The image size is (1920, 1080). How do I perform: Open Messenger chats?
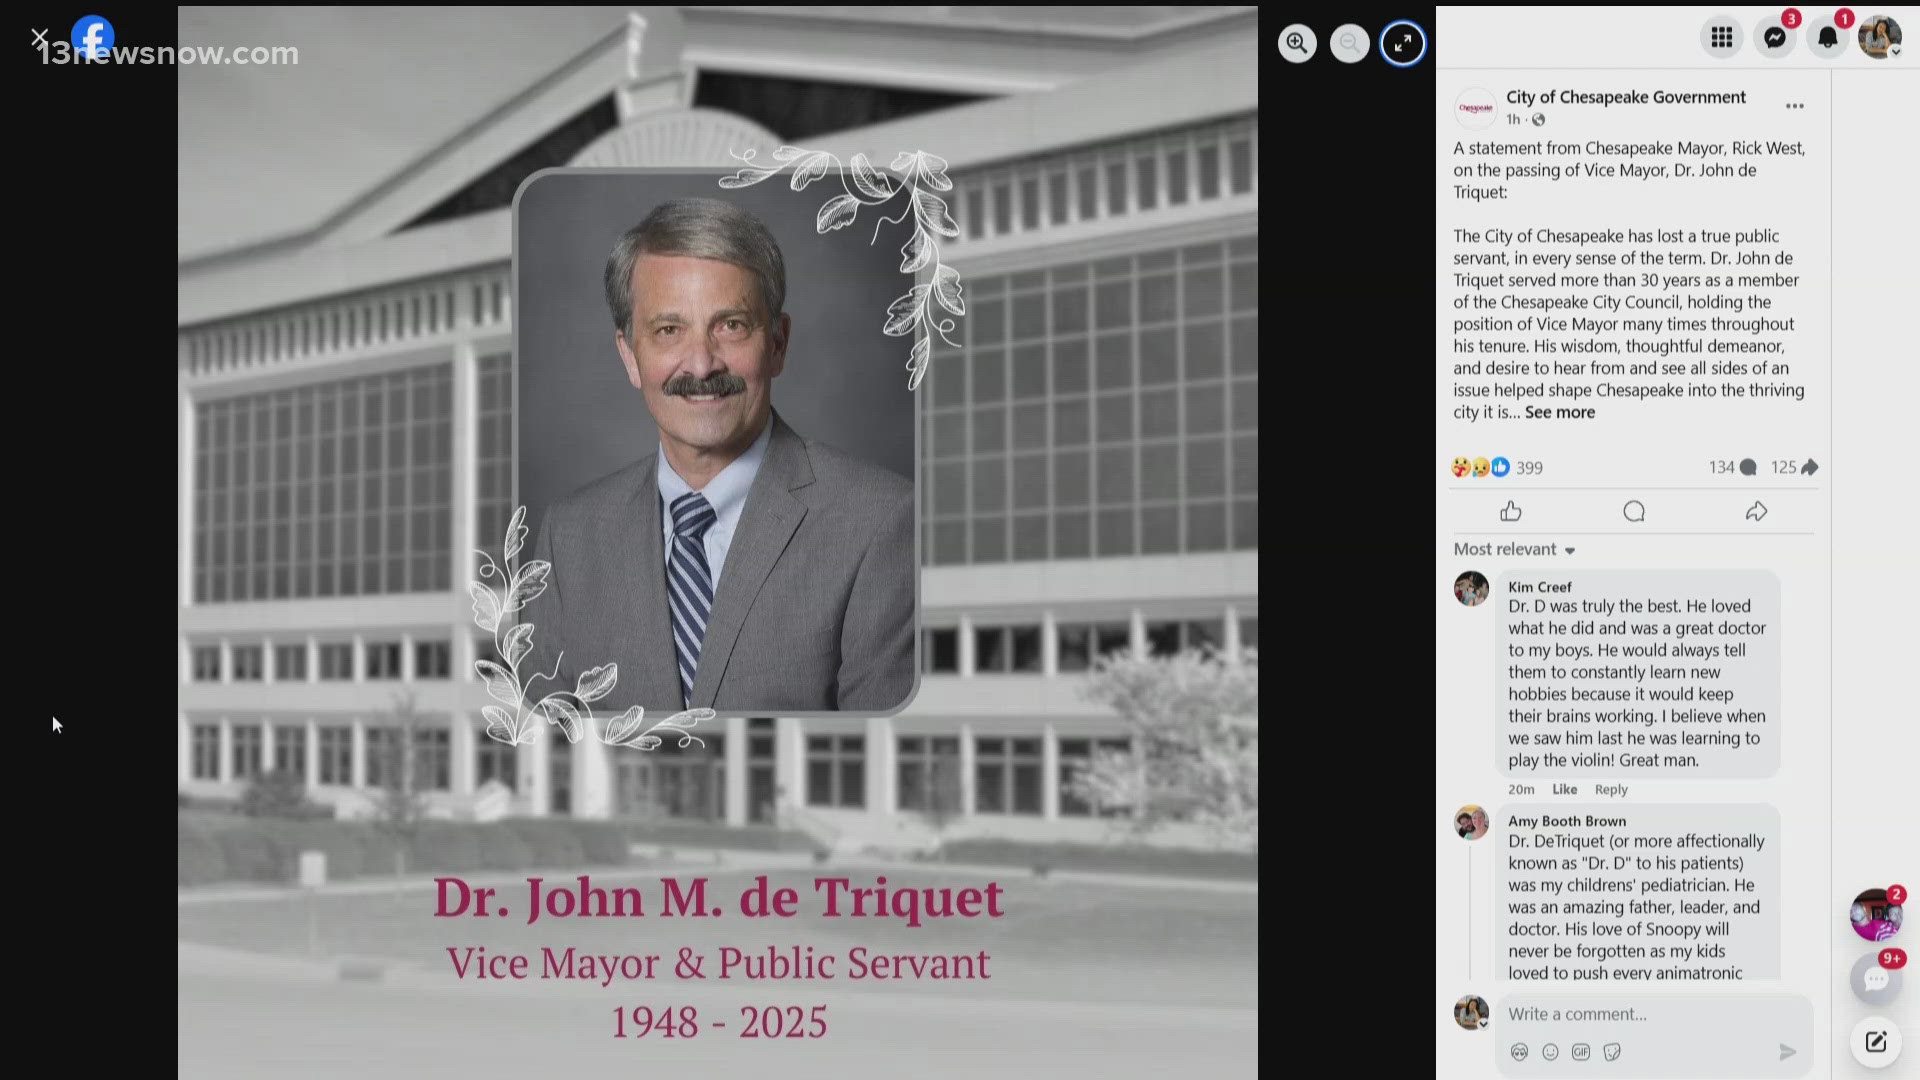point(1774,38)
